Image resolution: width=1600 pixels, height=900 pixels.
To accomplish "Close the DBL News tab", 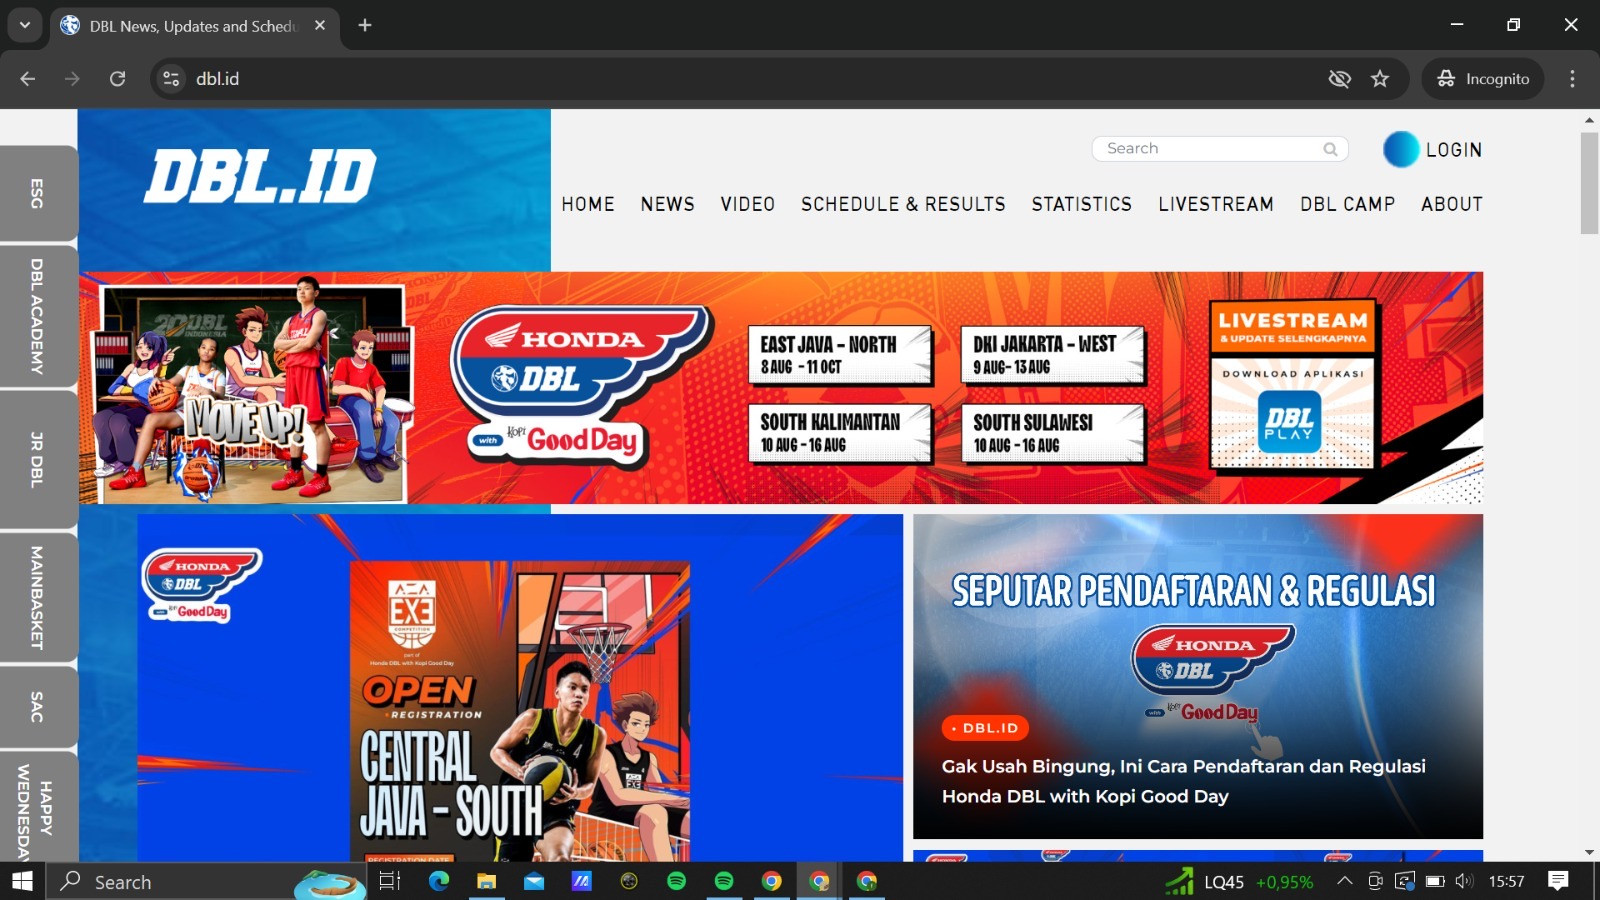I will point(320,25).
